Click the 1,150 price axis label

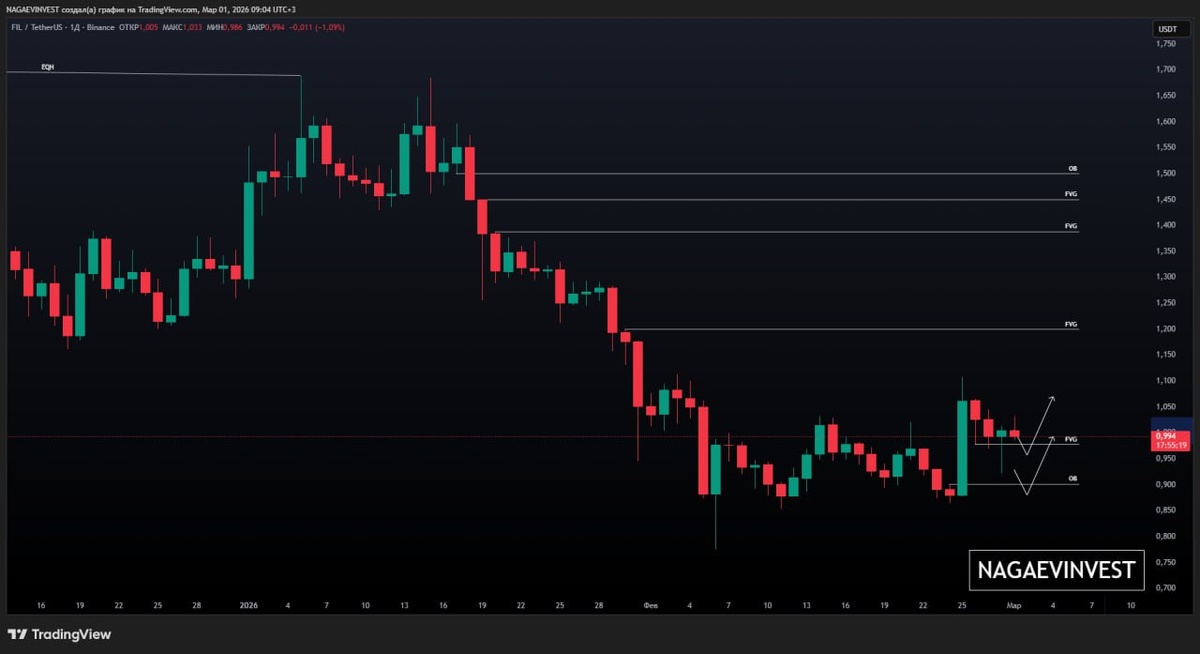pos(1166,355)
